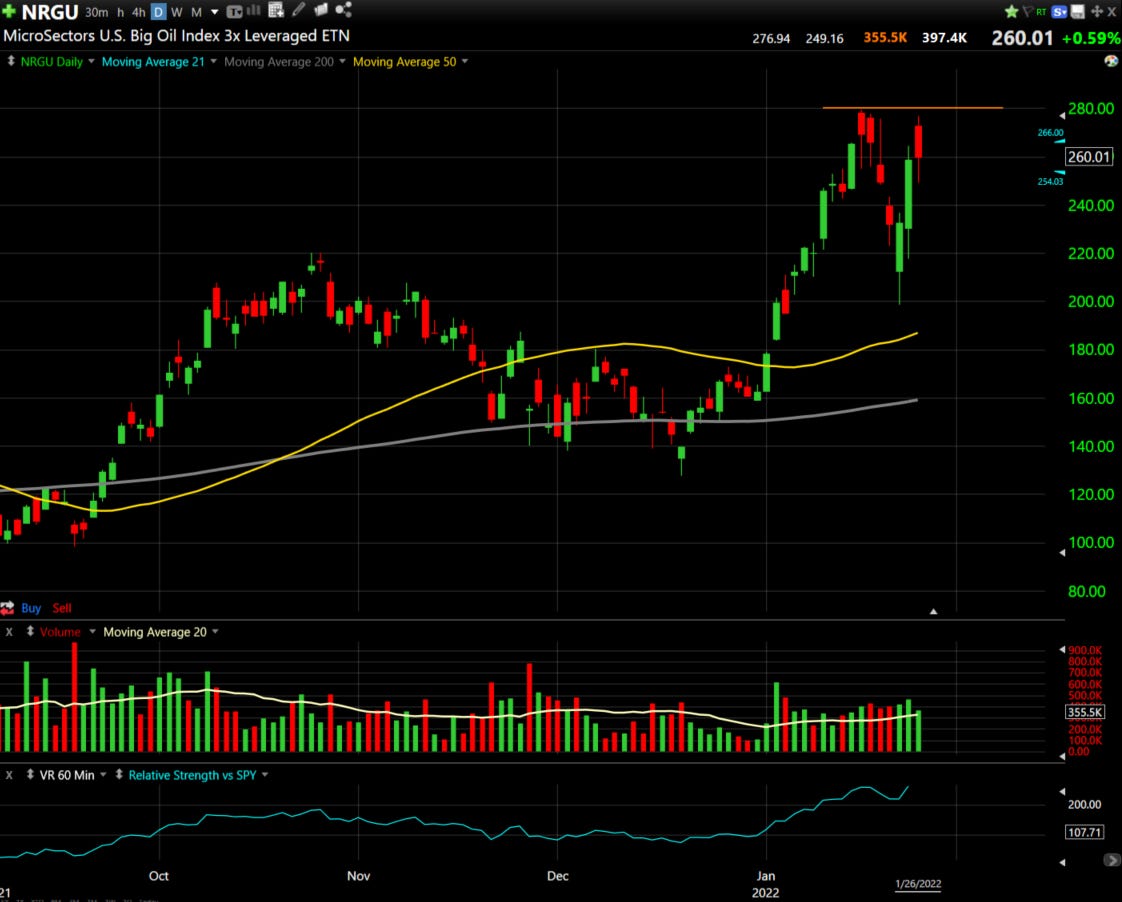Image resolution: width=1122 pixels, height=902 pixels.
Task: Click the +0.59% change value
Action: tap(1091, 38)
